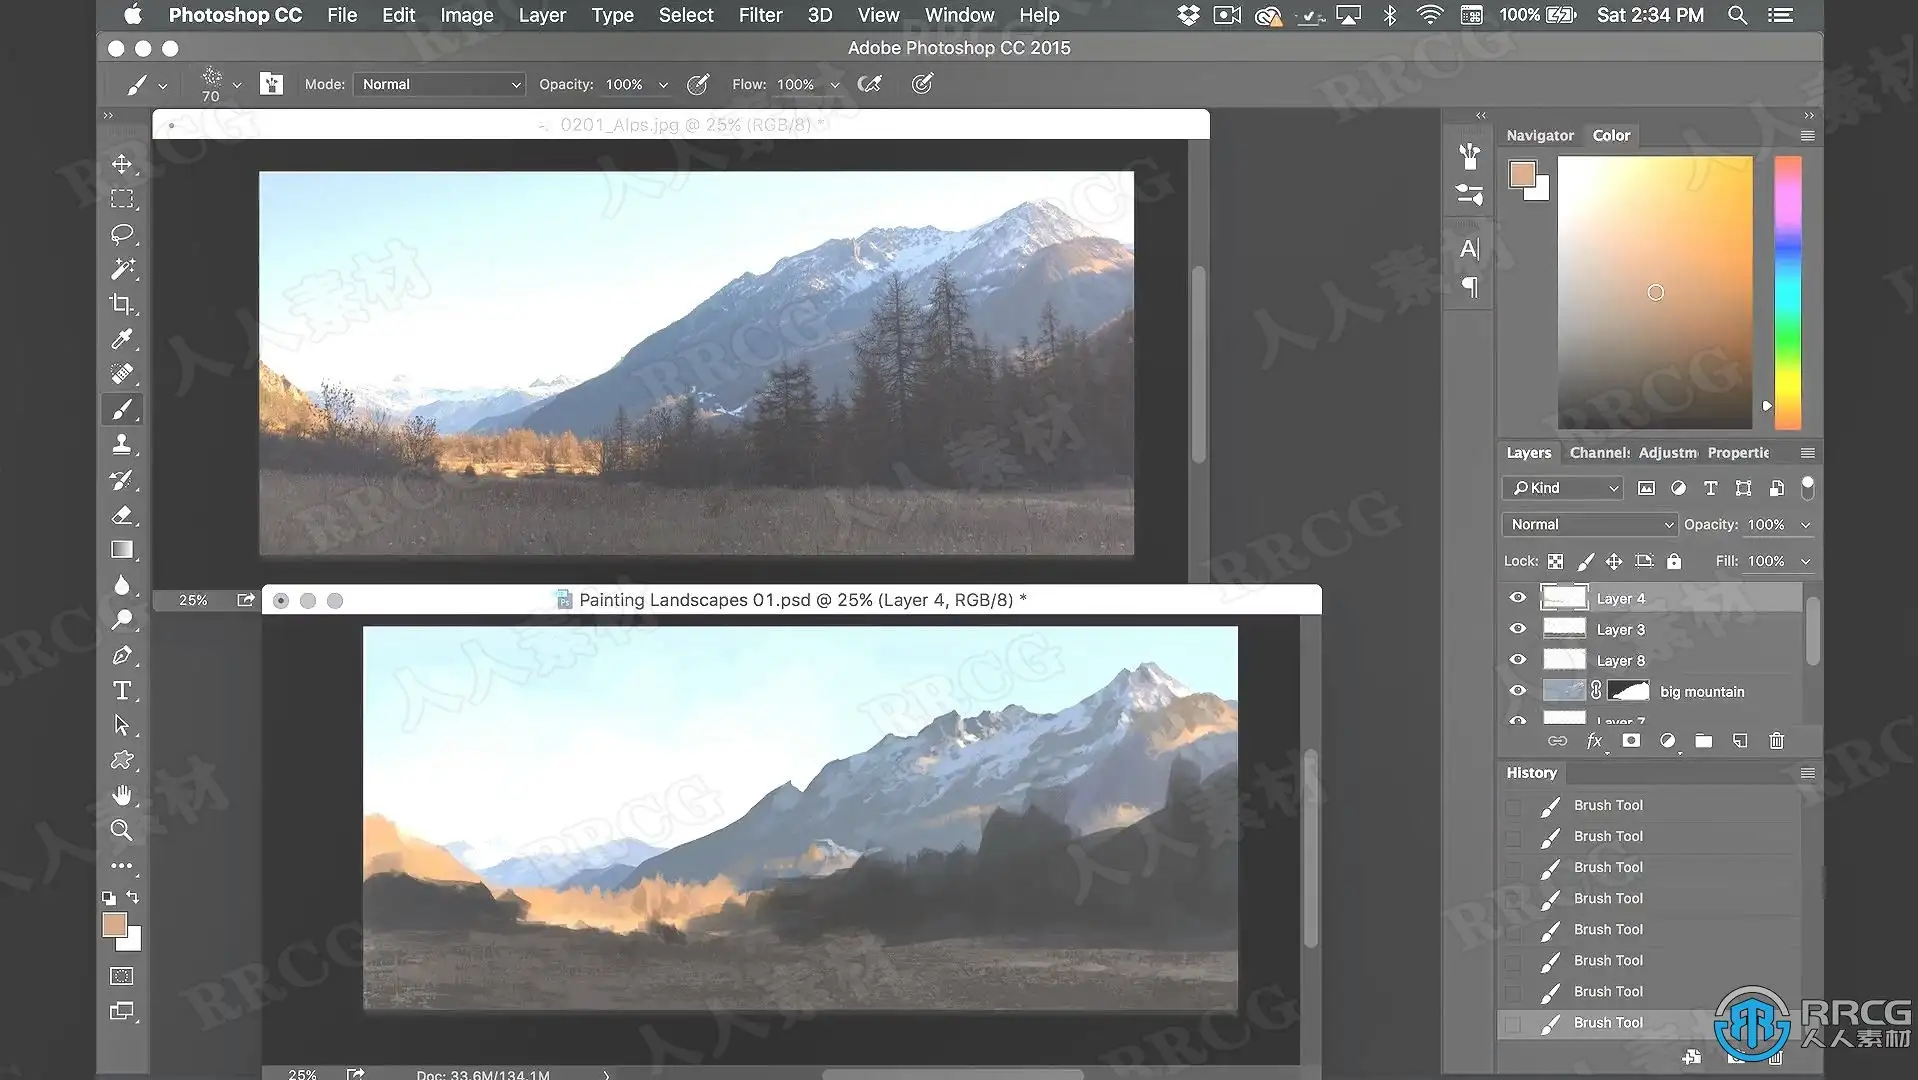This screenshot has width=1918, height=1080.
Task: Select the Dodge tool
Action: 122,620
